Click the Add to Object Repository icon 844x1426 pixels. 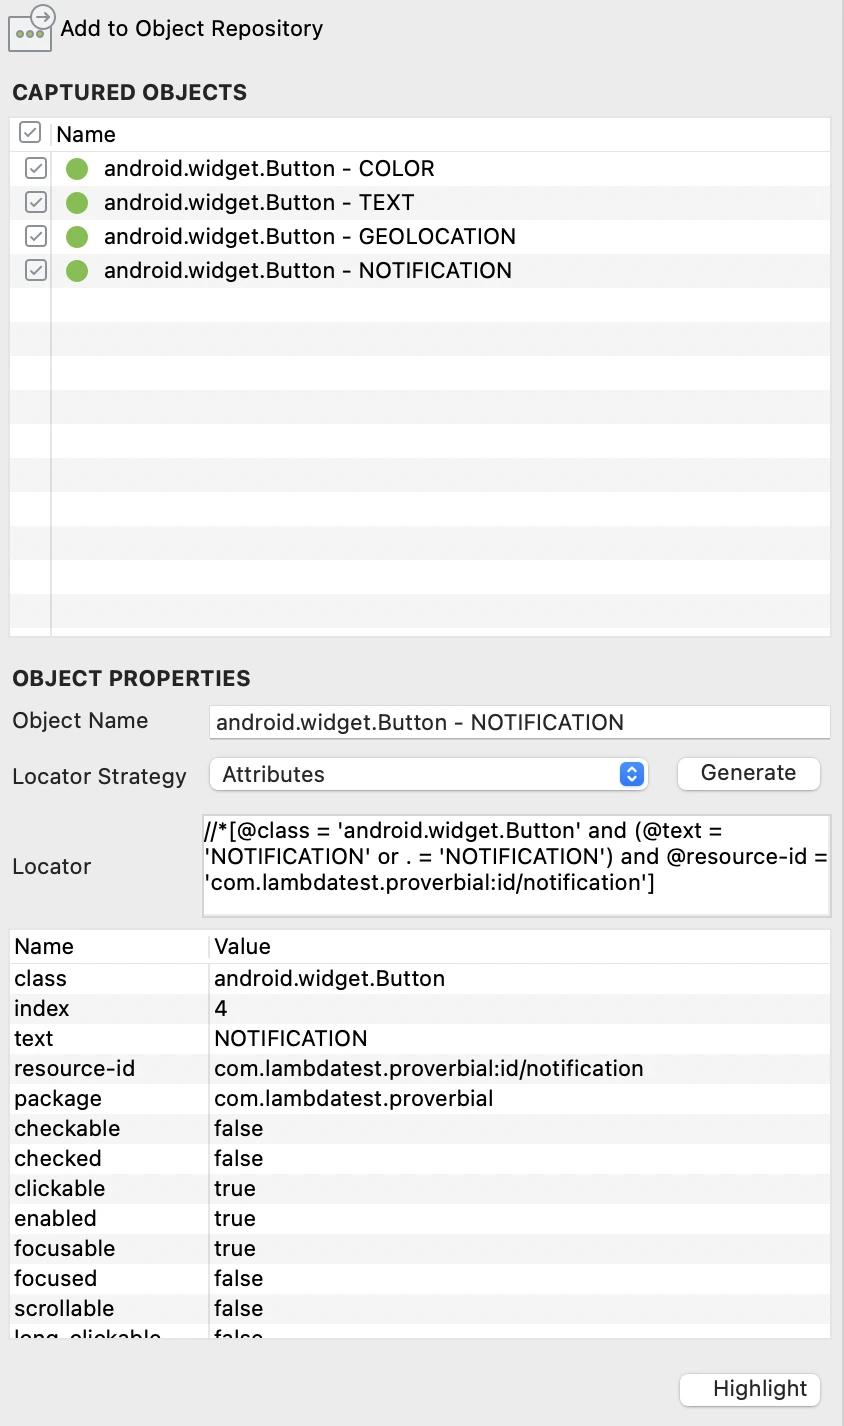[x=30, y=28]
